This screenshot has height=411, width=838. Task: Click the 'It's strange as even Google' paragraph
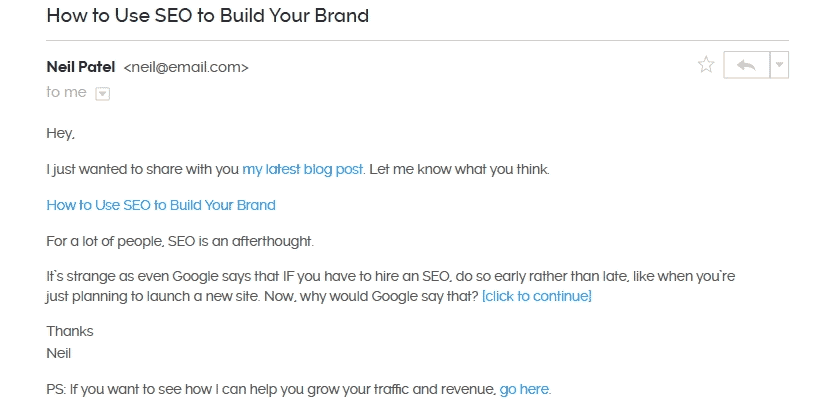pos(391,286)
